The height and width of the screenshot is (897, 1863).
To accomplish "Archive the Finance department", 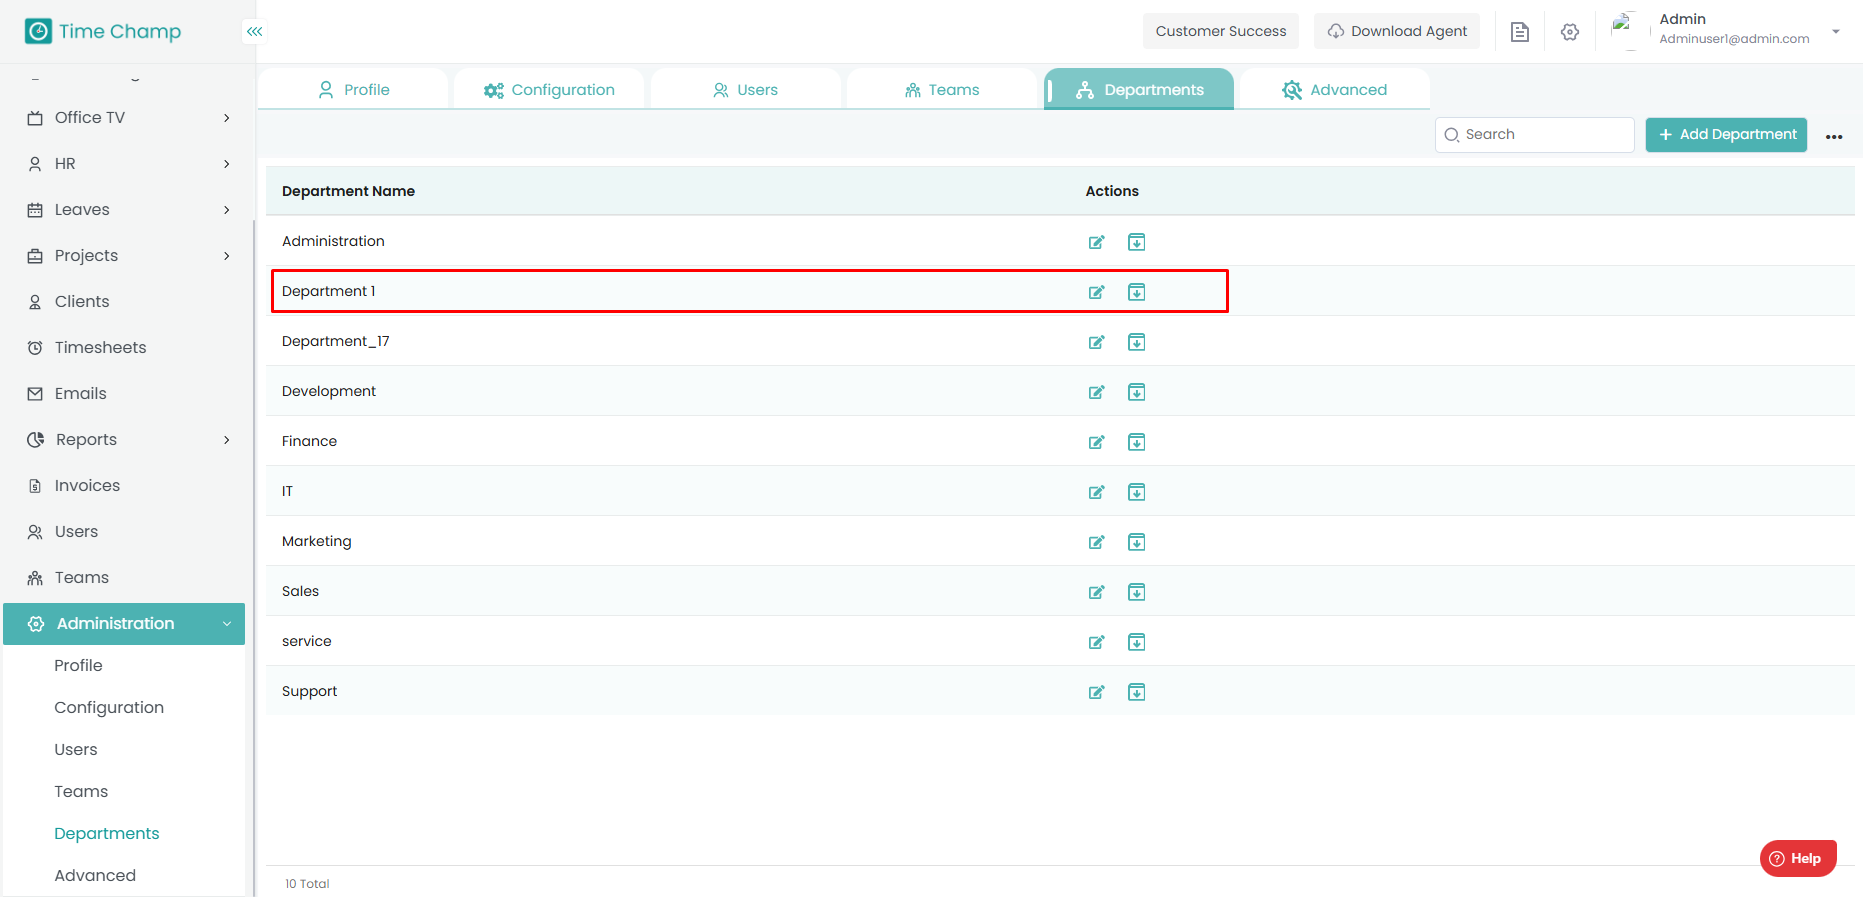I will (x=1137, y=442).
